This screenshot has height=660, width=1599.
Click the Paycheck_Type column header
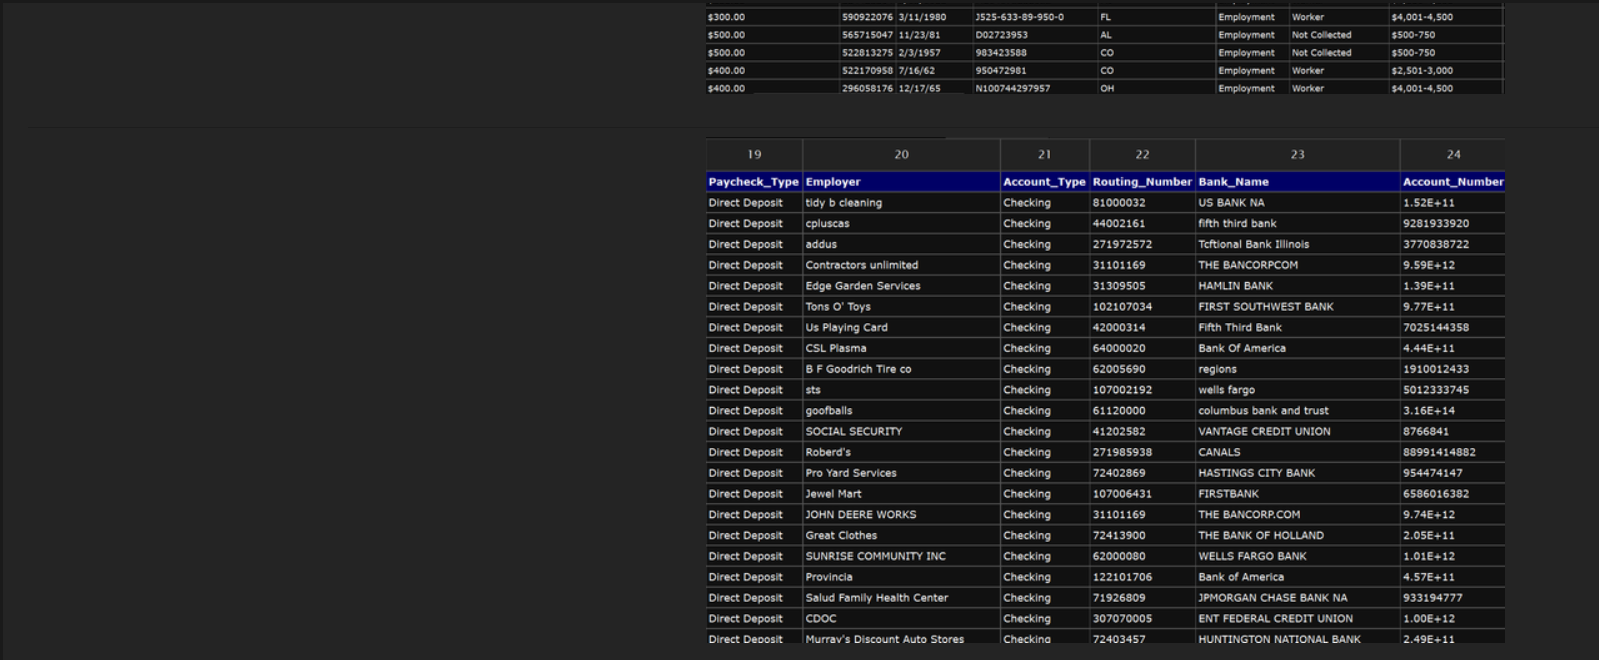point(753,182)
